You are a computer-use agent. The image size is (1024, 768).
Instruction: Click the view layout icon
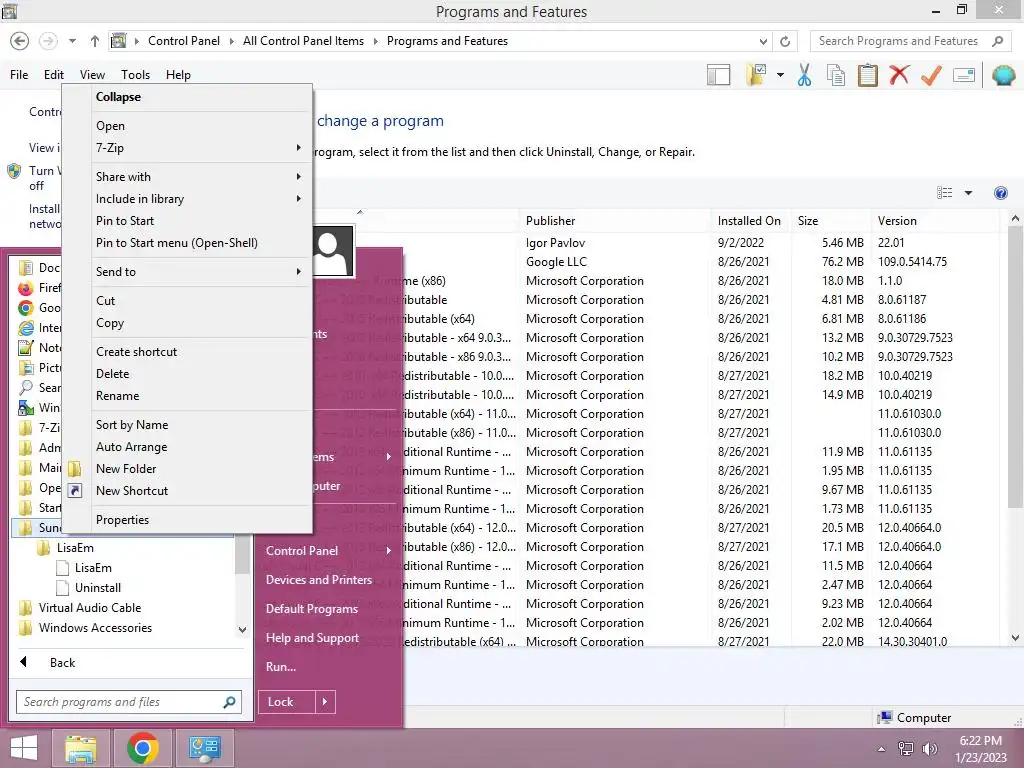(x=944, y=193)
